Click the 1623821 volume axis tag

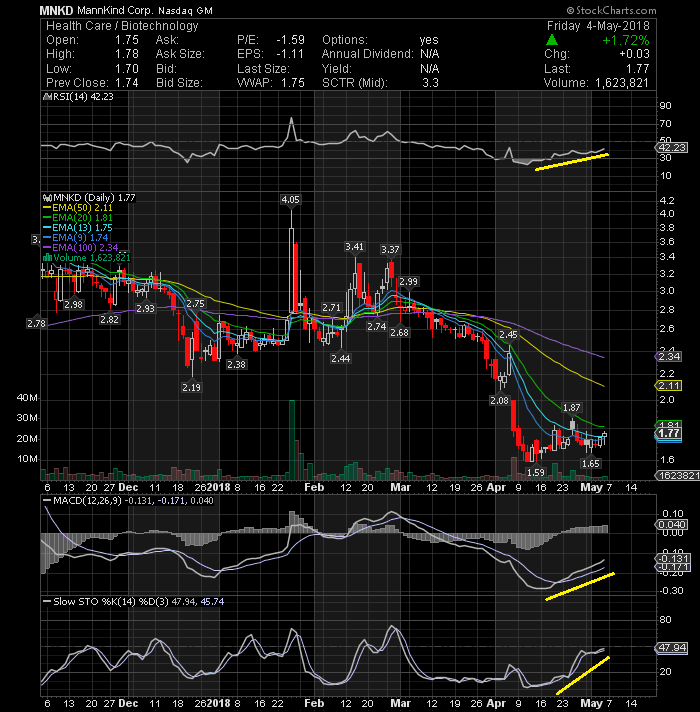677,475
